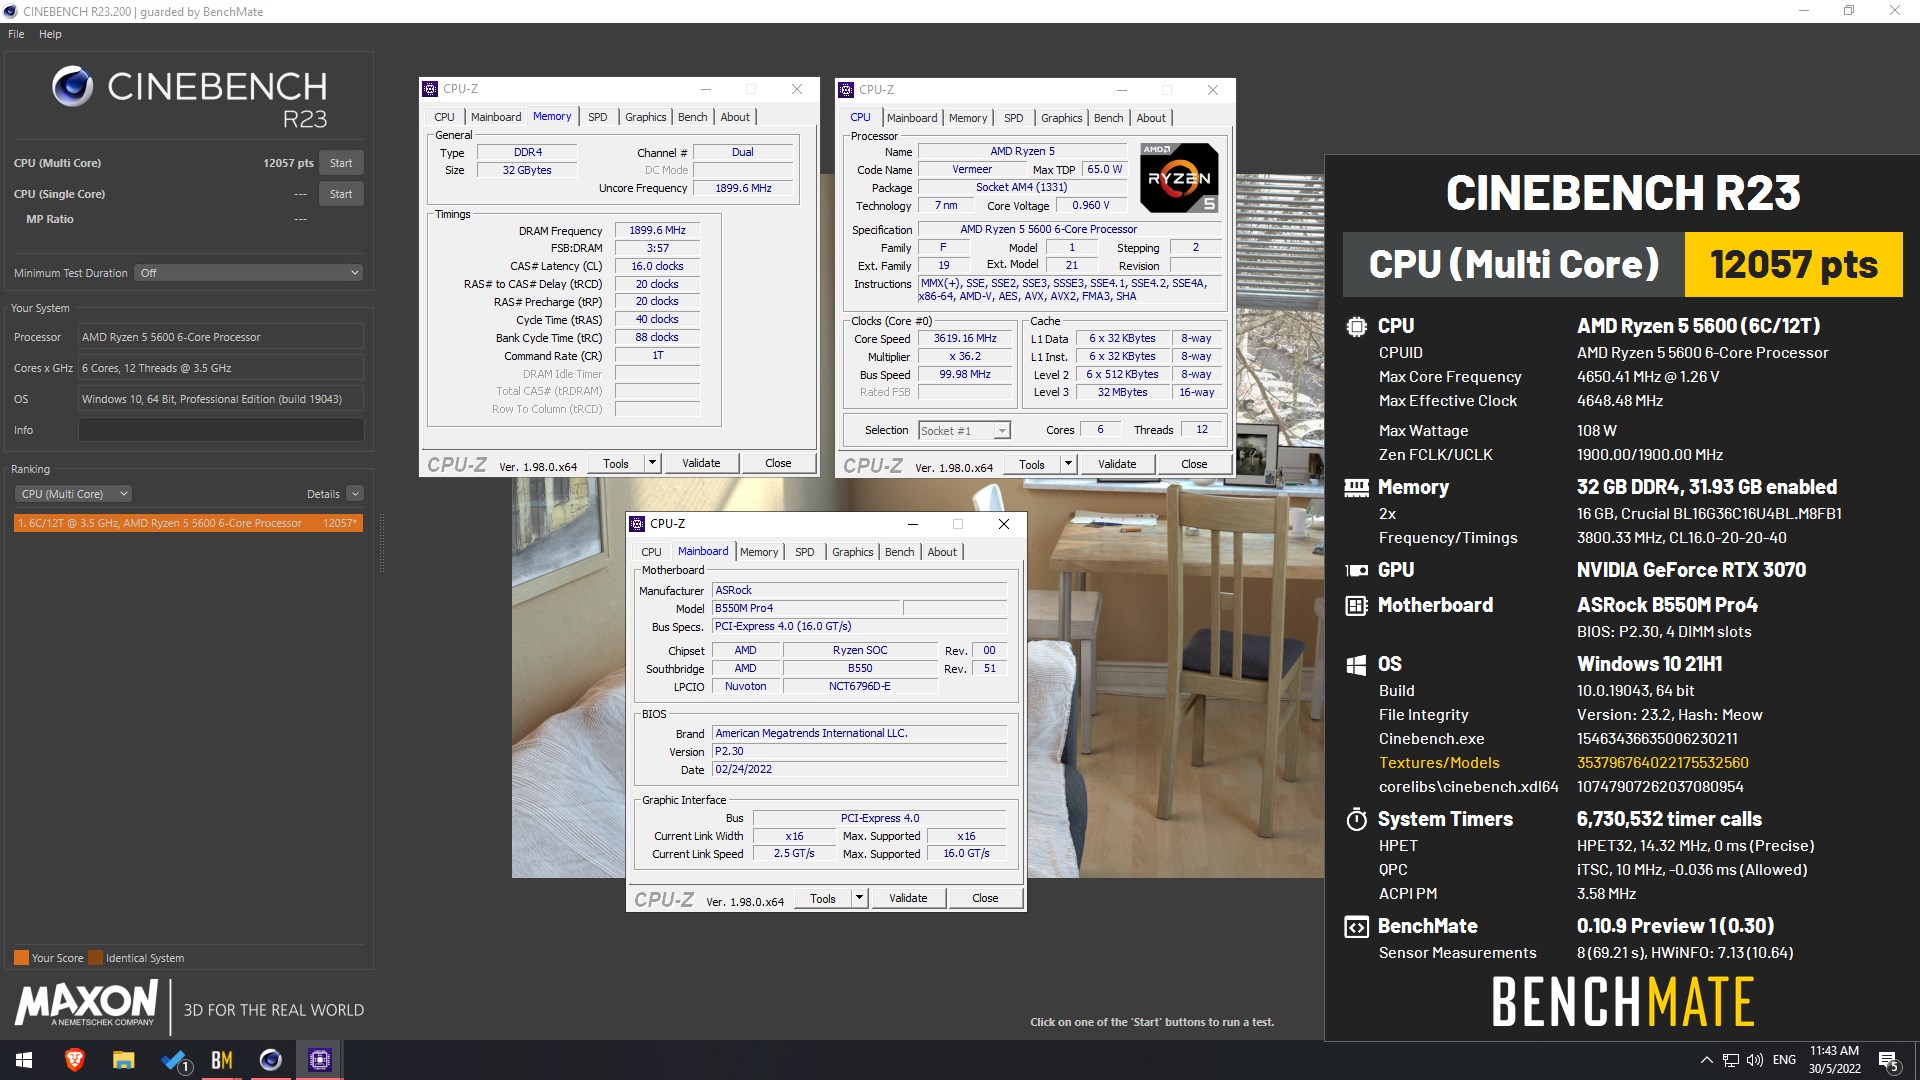Open the Windows Start menu
The image size is (1920, 1080).
coord(24,1060)
